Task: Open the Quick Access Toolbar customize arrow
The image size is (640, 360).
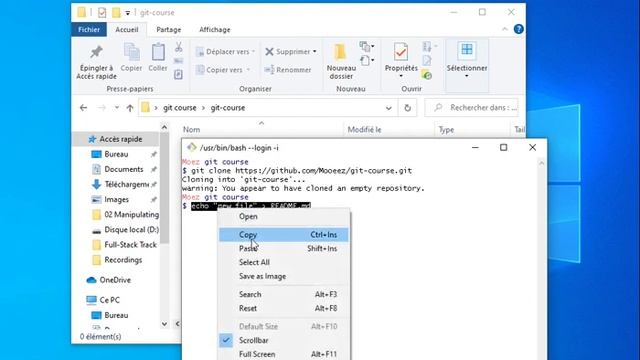Action: 127,13
